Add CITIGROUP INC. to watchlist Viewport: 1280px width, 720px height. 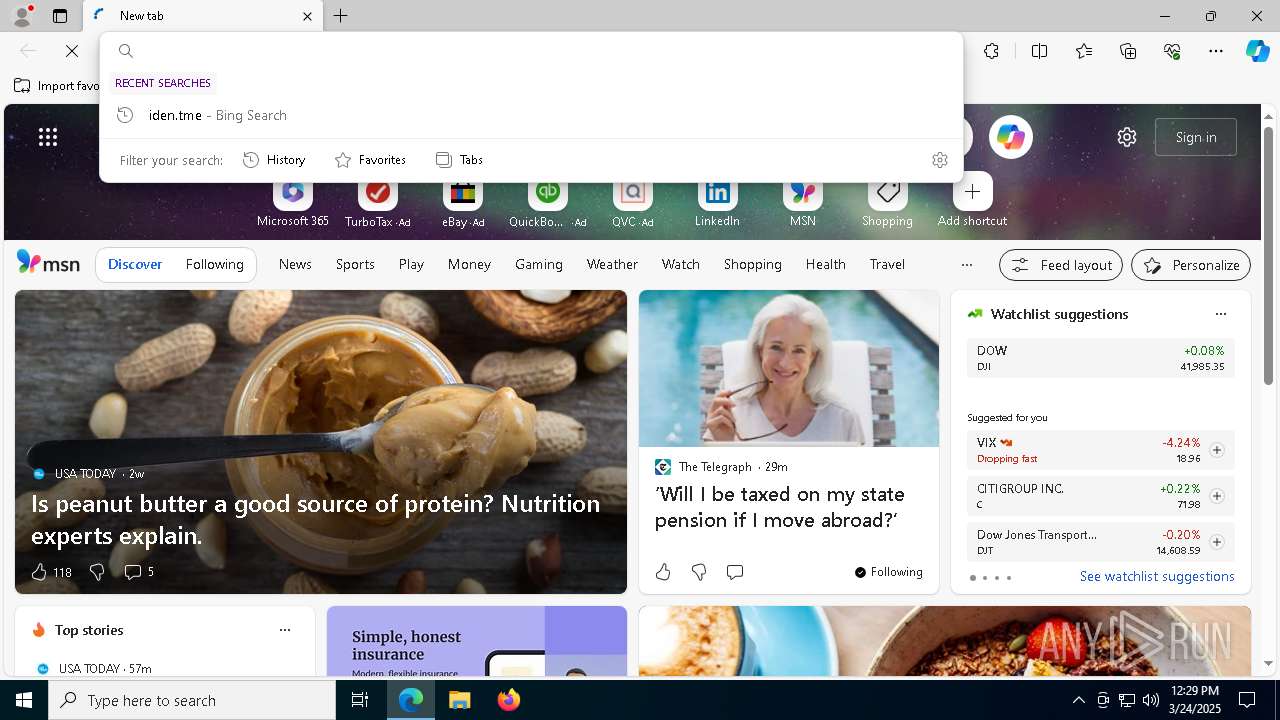(x=1216, y=496)
